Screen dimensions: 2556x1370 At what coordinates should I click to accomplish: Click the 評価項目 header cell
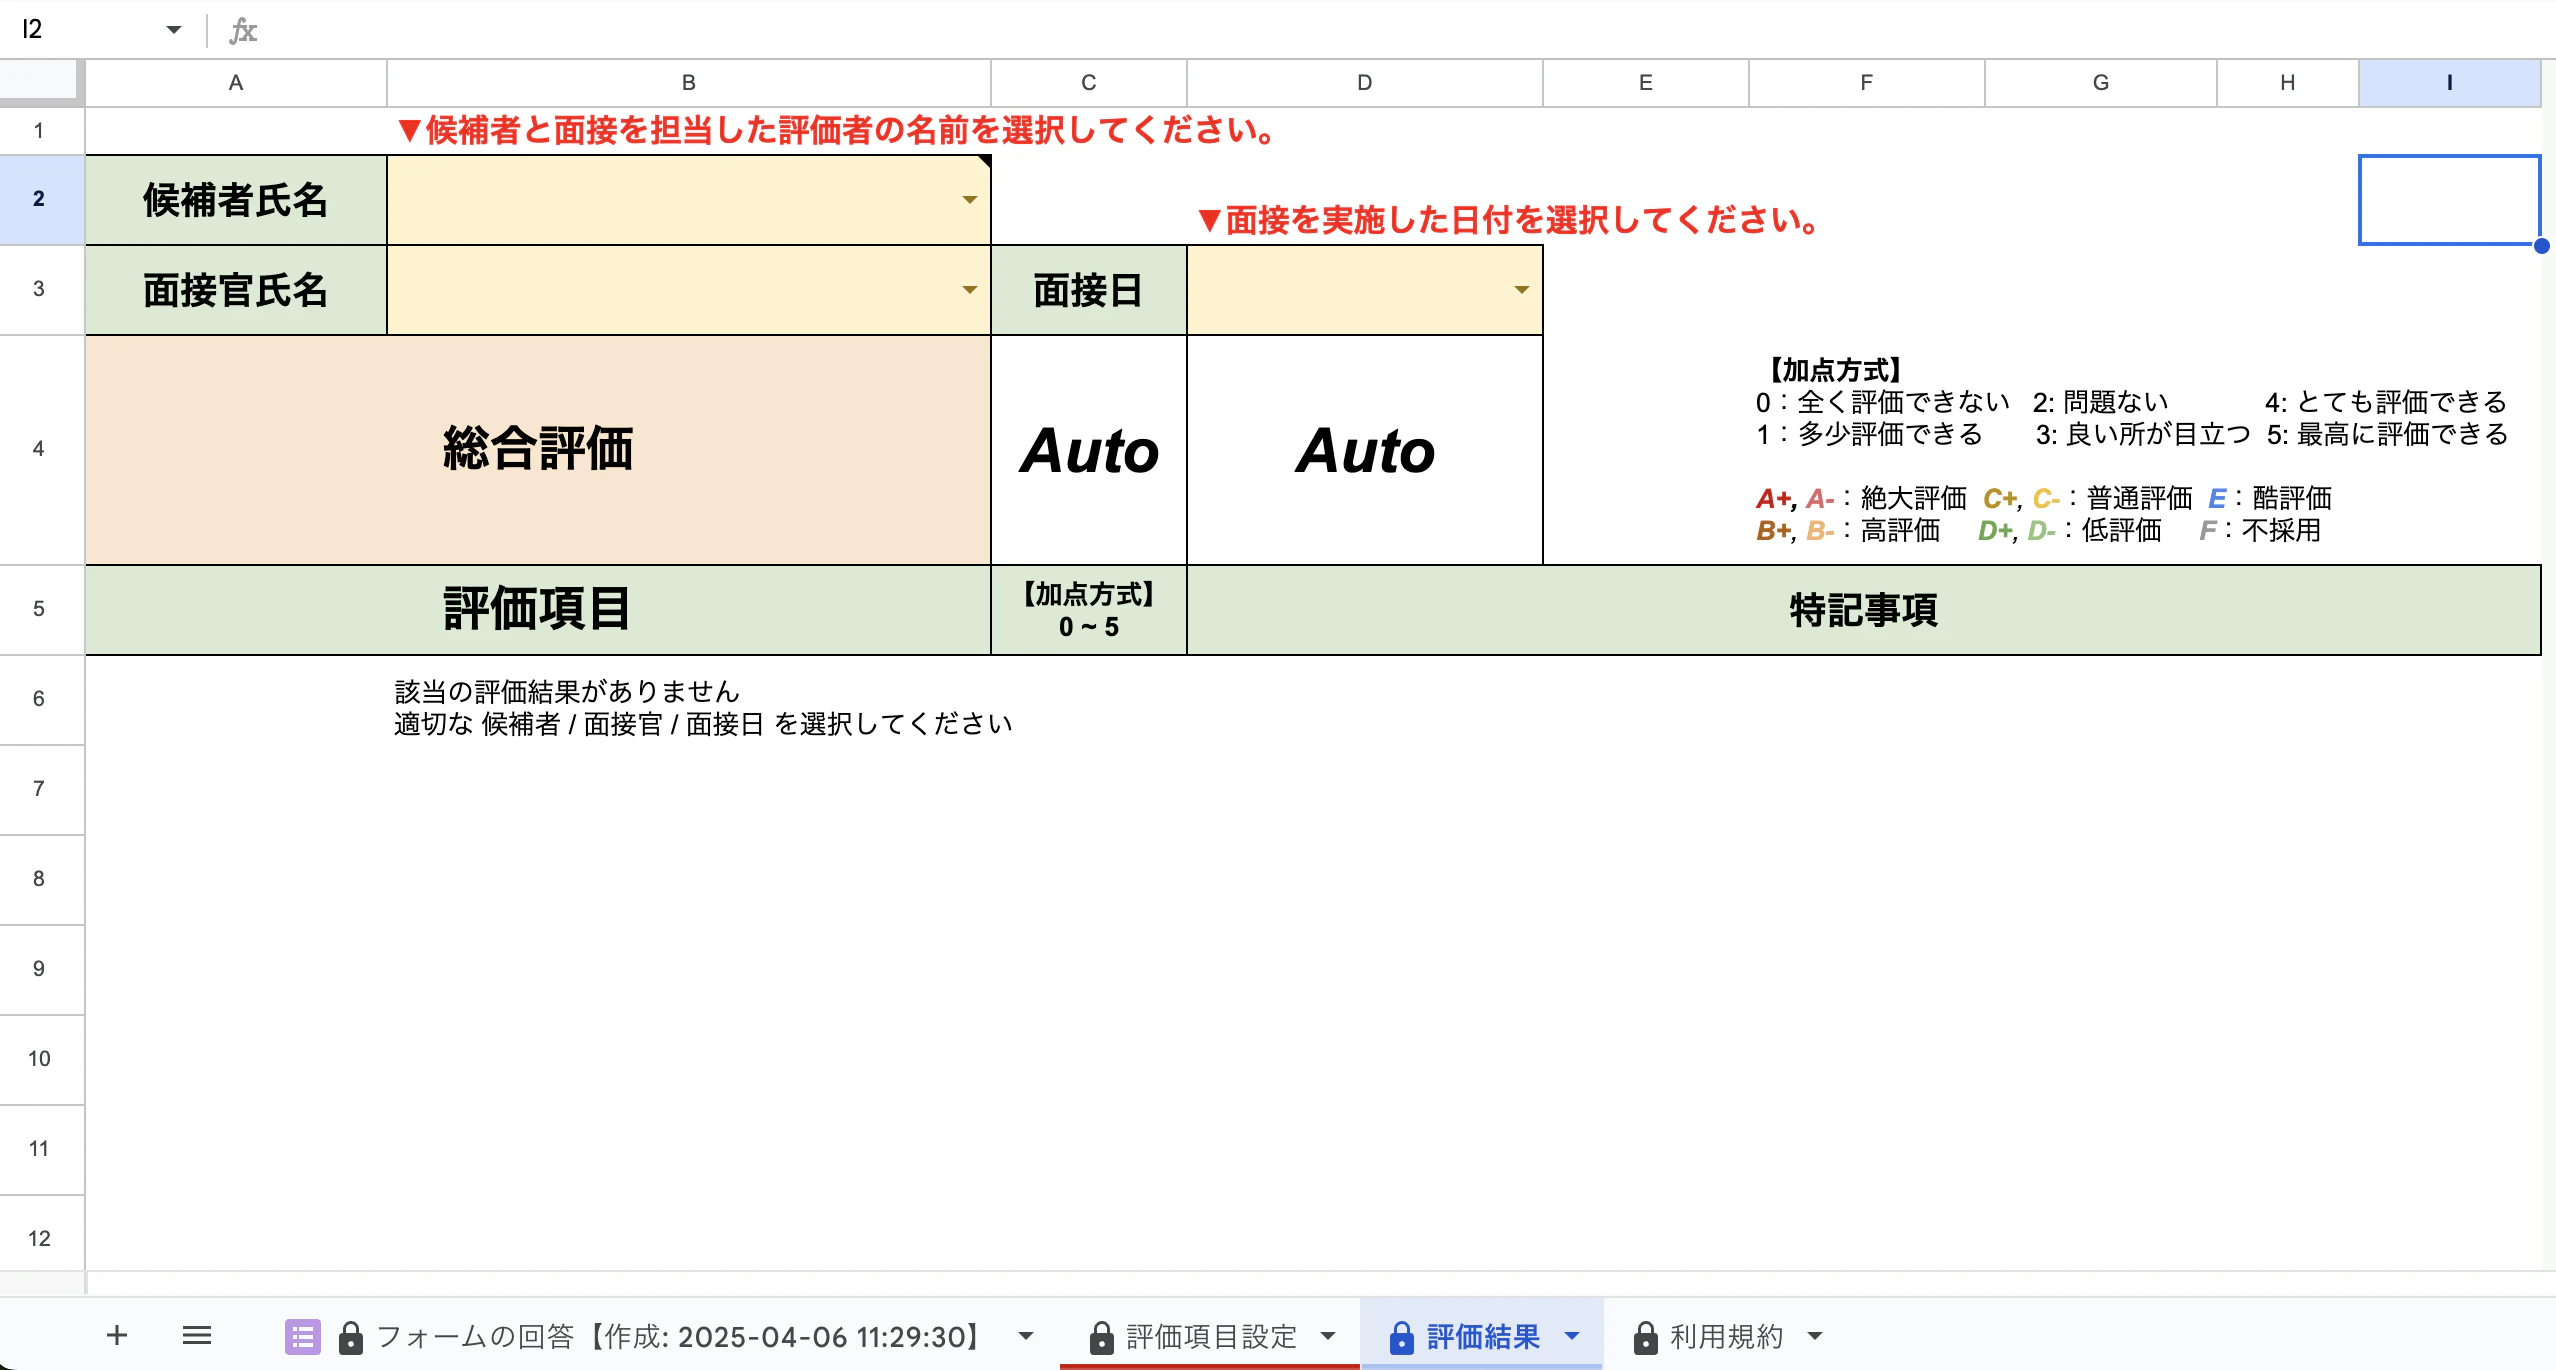click(538, 610)
